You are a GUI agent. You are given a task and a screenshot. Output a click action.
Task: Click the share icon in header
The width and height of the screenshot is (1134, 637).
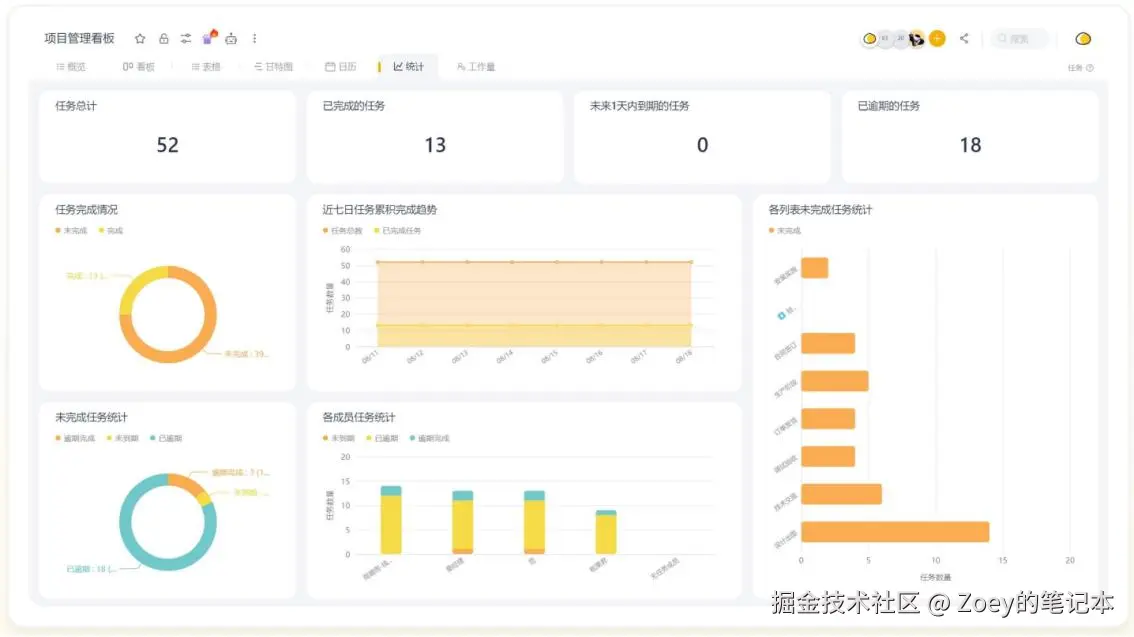[964, 38]
